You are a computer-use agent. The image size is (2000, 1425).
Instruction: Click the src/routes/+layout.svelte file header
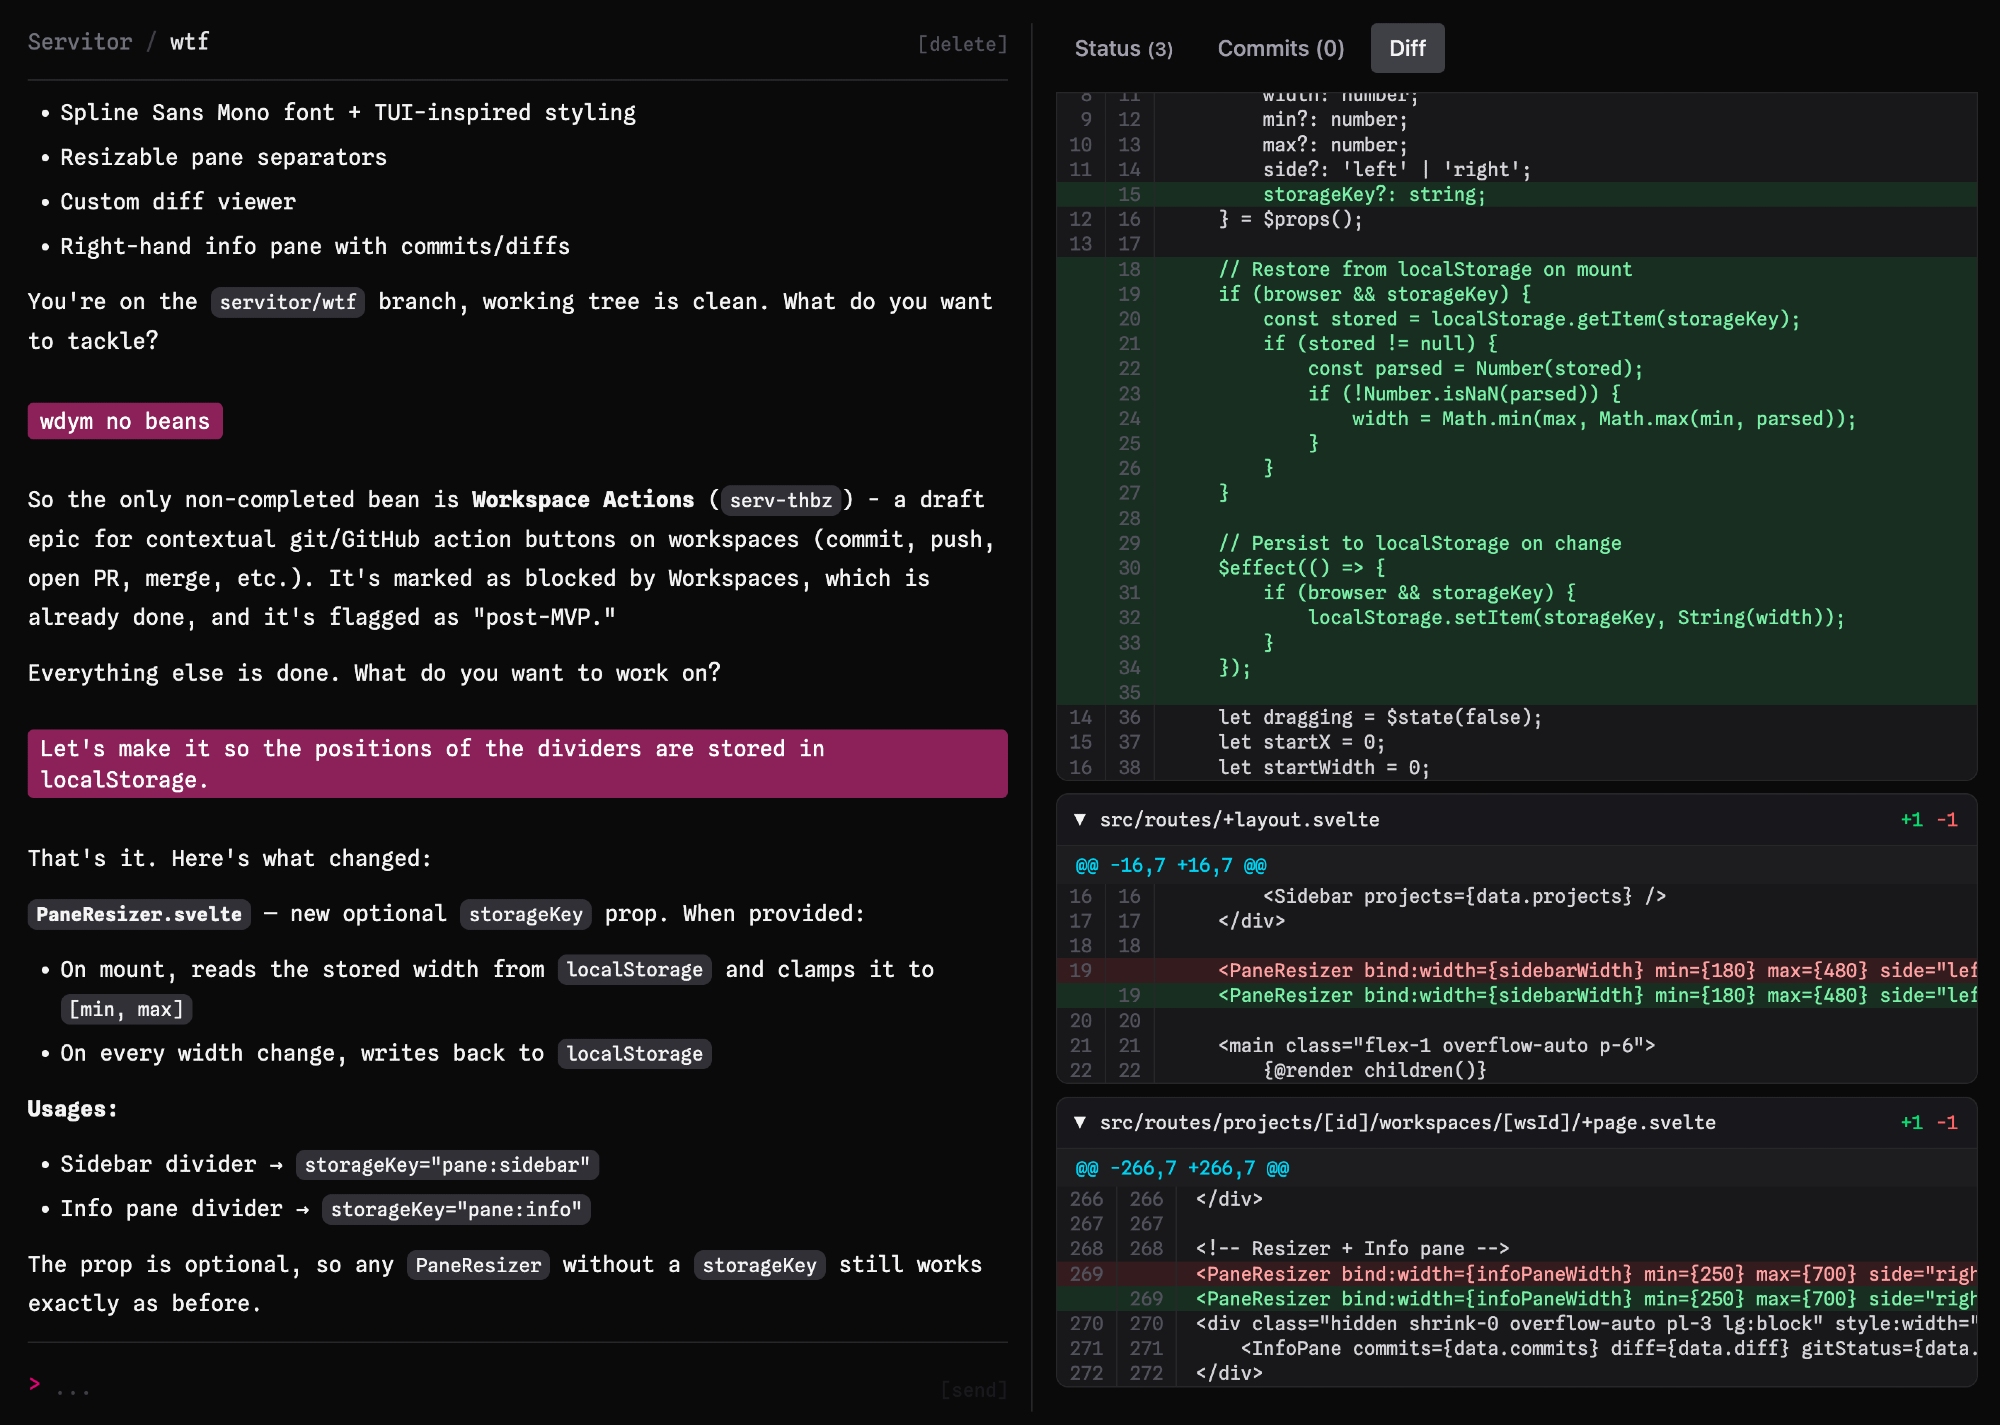(x=1239, y=820)
